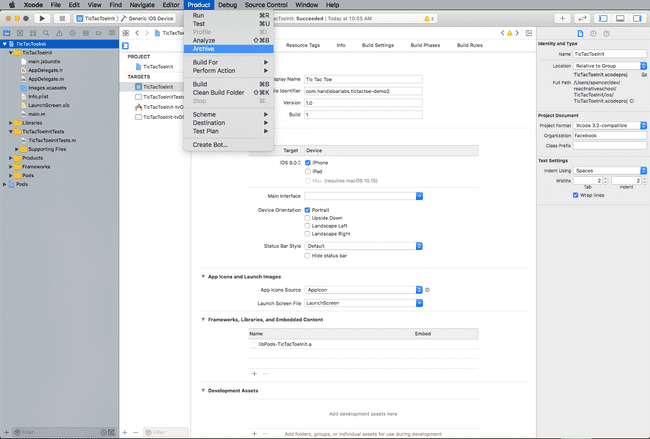This screenshot has width=650, height=439.
Task: Click the code review arrows button
Action: [582, 18]
